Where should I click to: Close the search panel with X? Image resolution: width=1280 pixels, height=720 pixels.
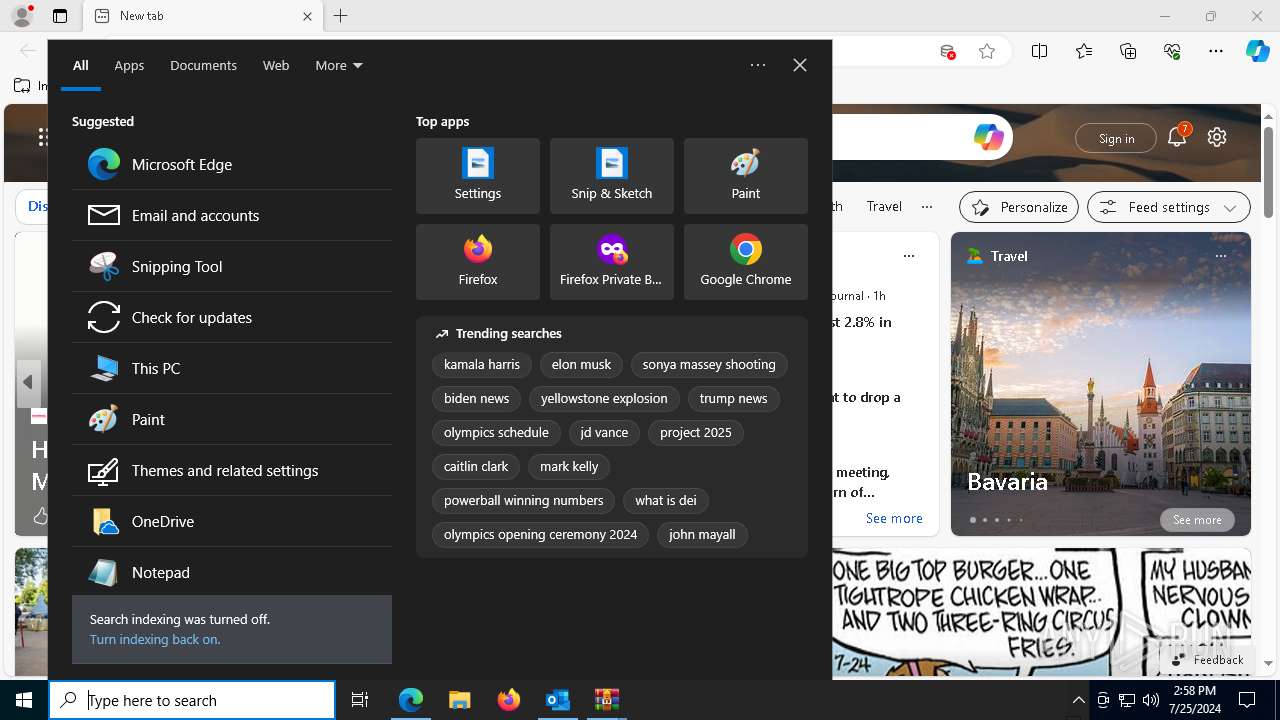tap(800, 65)
